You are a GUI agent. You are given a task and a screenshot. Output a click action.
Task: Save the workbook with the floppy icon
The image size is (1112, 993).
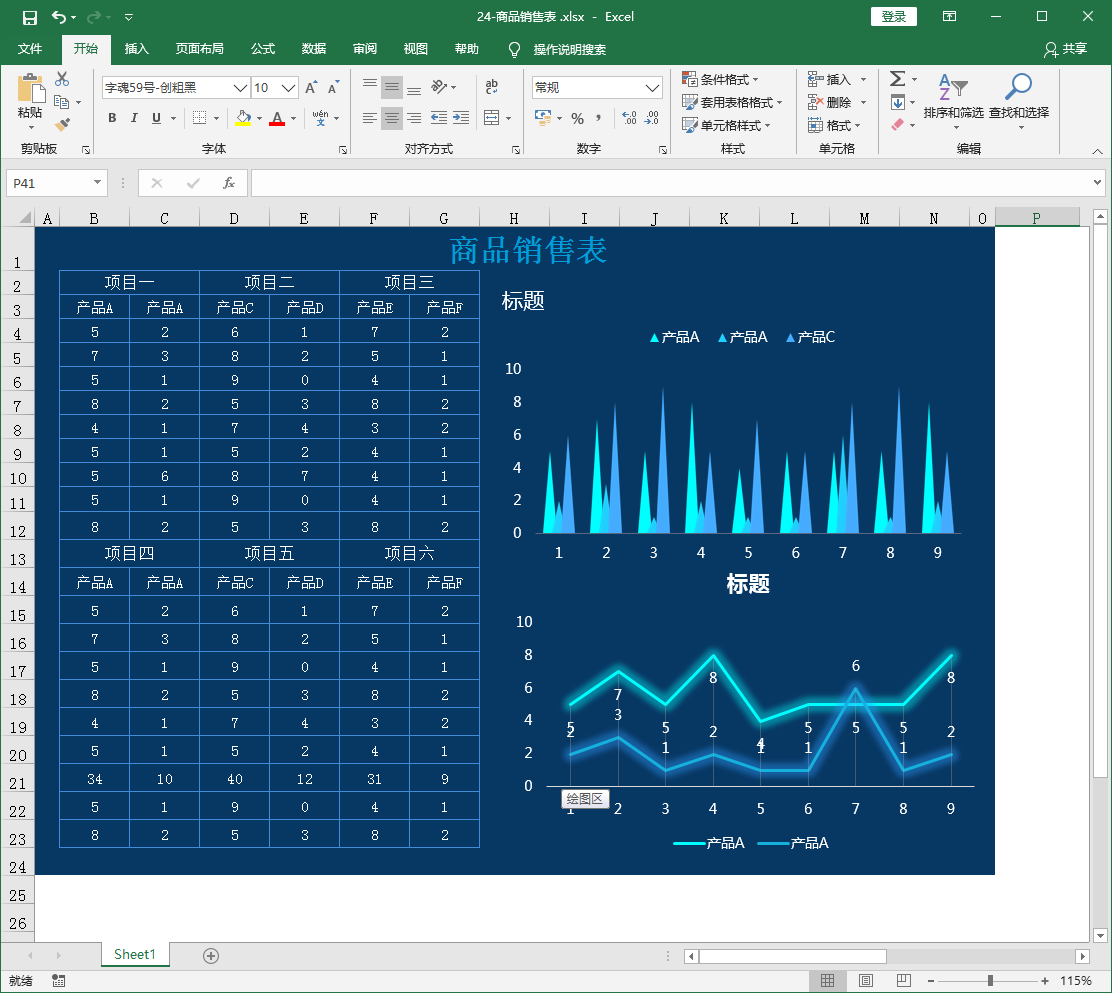(x=30, y=17)
